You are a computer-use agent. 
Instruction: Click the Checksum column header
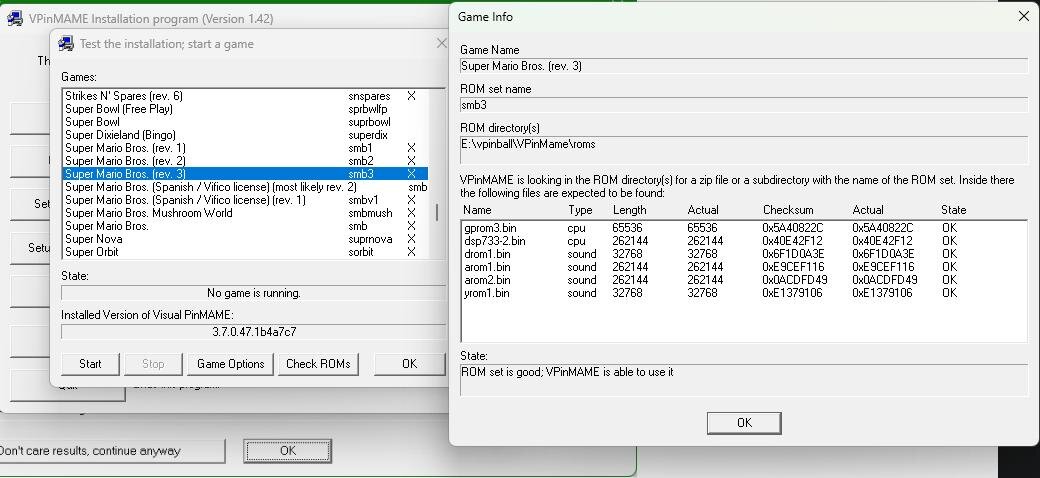coord(787,210)
